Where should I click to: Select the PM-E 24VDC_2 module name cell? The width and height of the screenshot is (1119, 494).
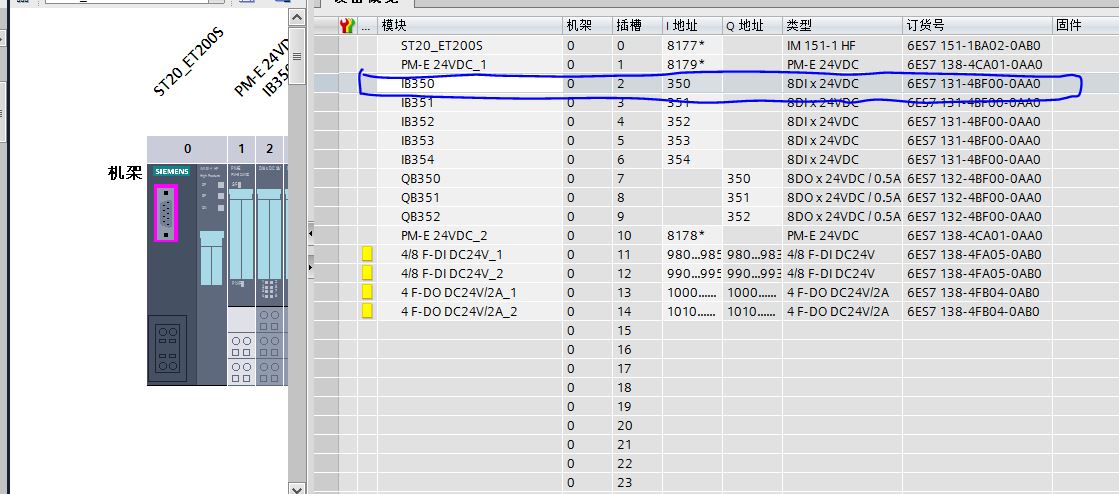click(470, 236)
